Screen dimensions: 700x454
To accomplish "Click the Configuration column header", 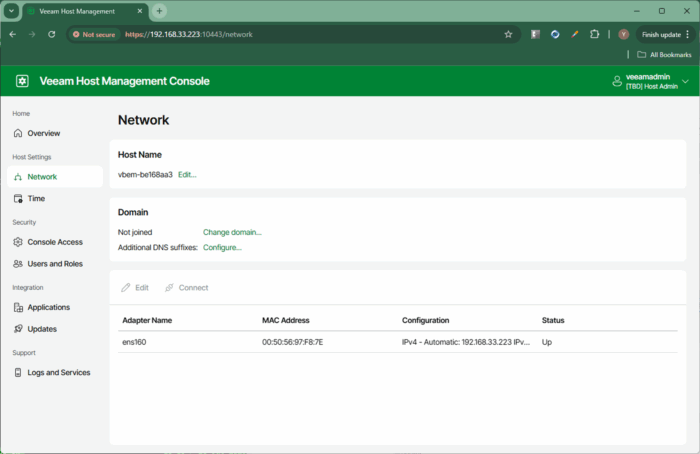I will tap(425, 320).
